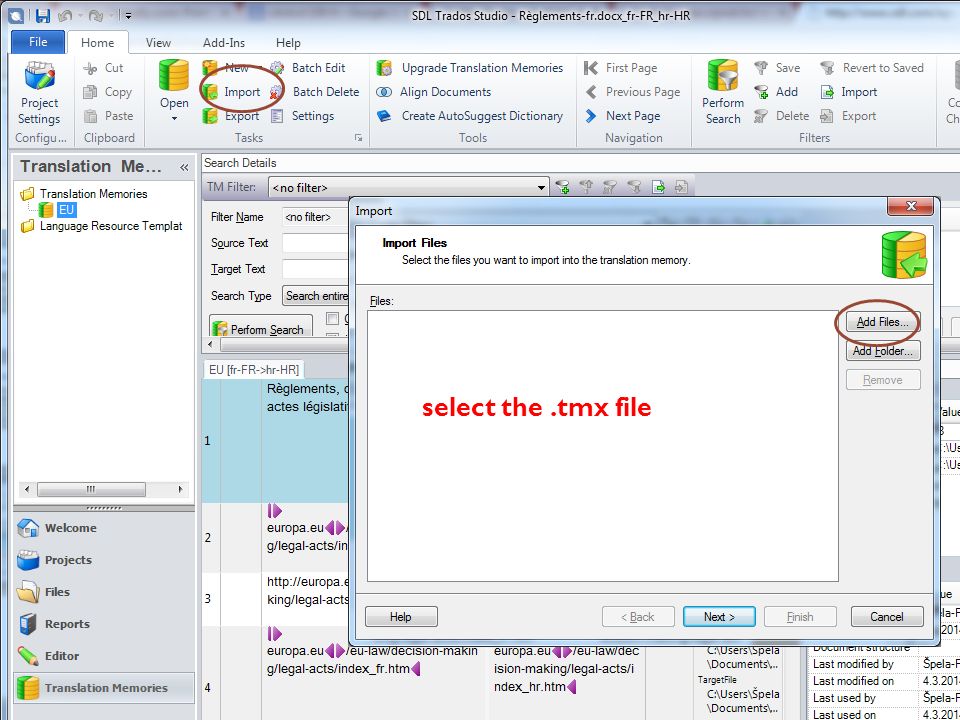This screenshot has height=720, width=960.
Task: Select translation unit row 4
Action: tap(208, 688)
